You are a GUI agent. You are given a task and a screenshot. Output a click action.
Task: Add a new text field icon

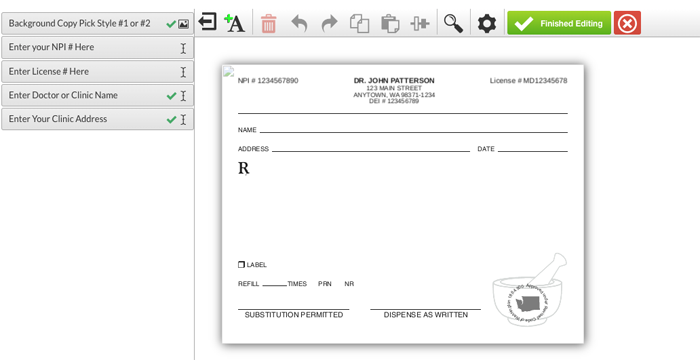(234, 23)
